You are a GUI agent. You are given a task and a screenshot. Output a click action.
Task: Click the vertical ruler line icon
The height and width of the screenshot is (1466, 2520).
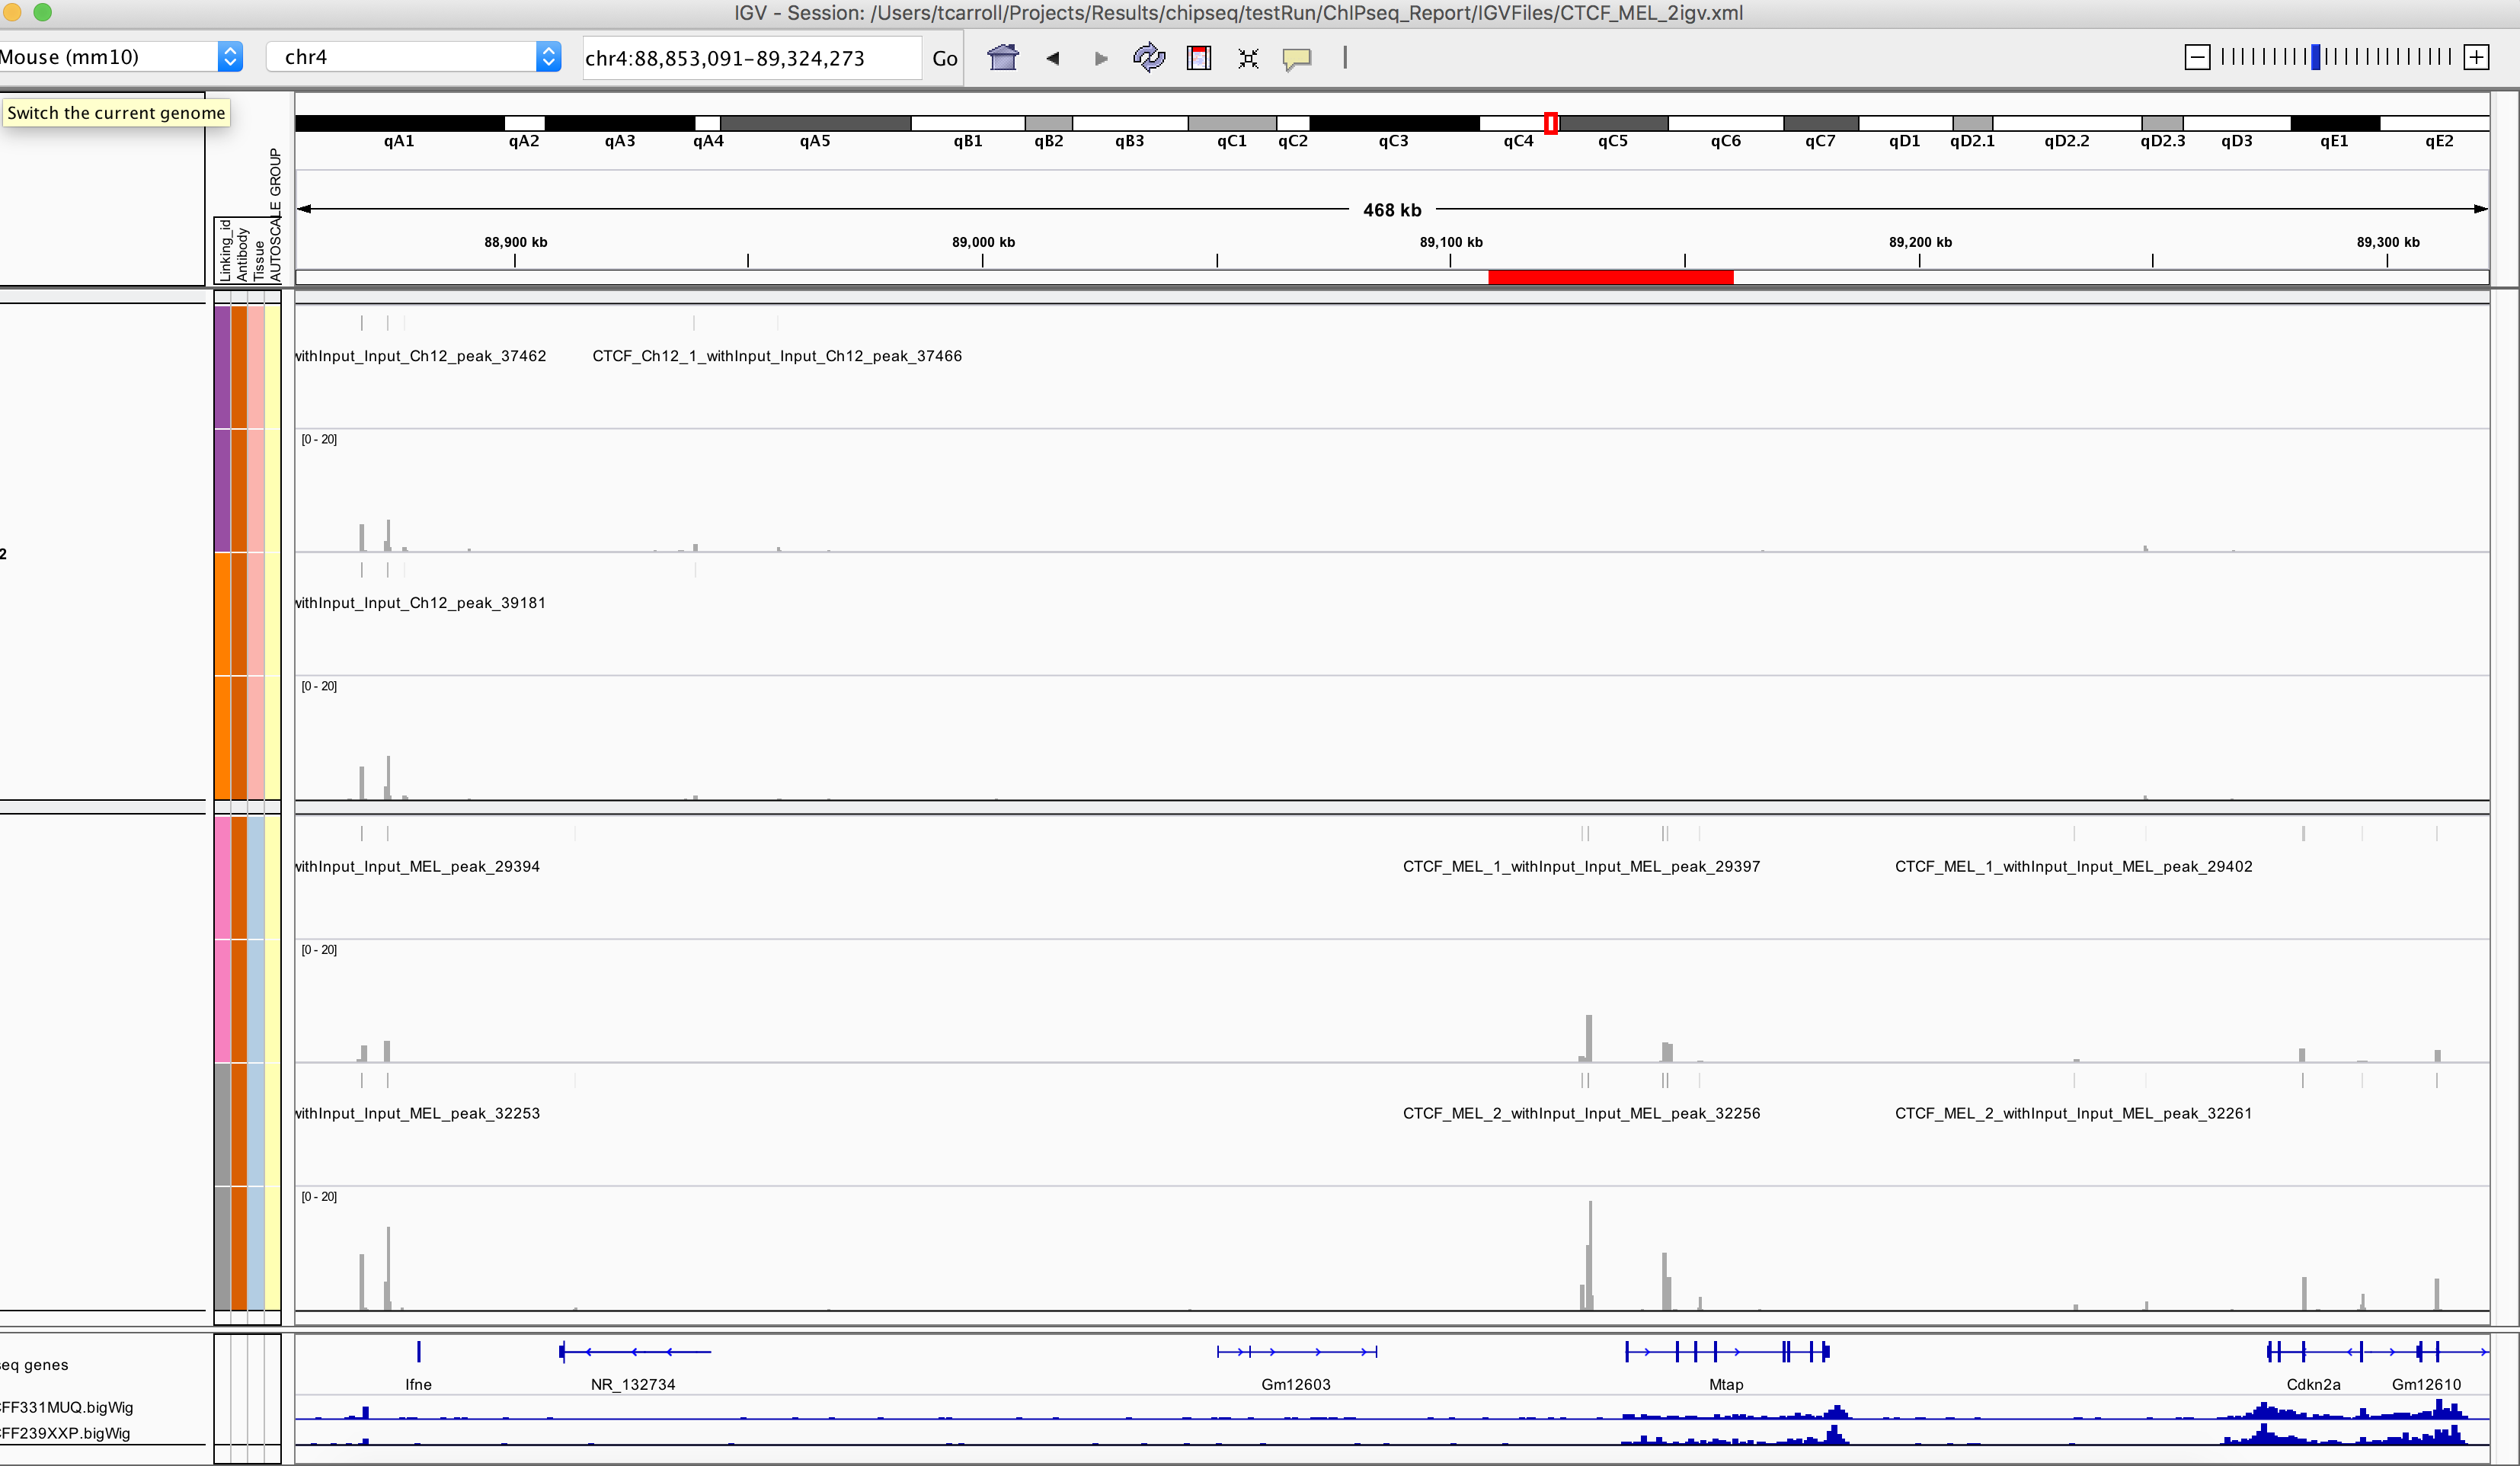pos(1345,57)
